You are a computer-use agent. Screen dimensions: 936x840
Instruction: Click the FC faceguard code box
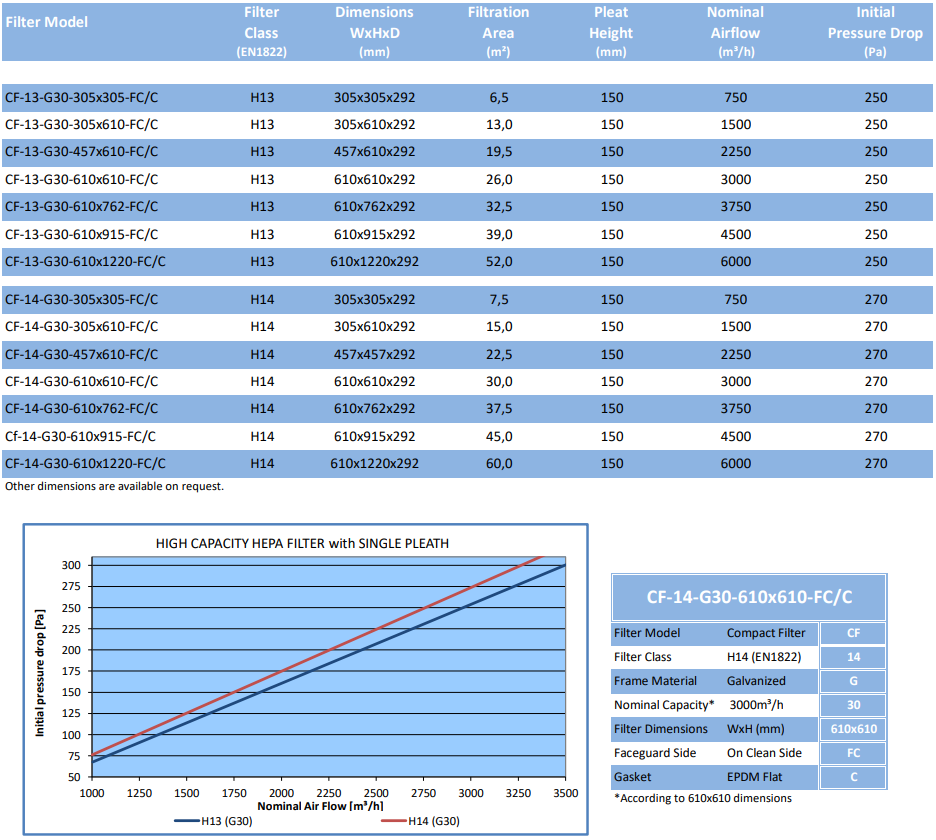(853, 753)
